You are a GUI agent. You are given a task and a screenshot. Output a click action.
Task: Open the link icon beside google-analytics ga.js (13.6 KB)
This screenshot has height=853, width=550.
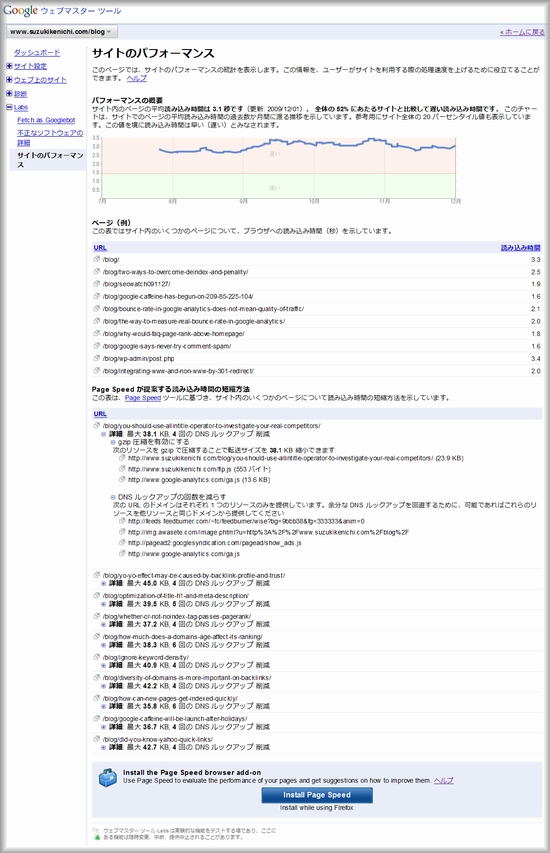pyautogui.click(x=122, y=479)
